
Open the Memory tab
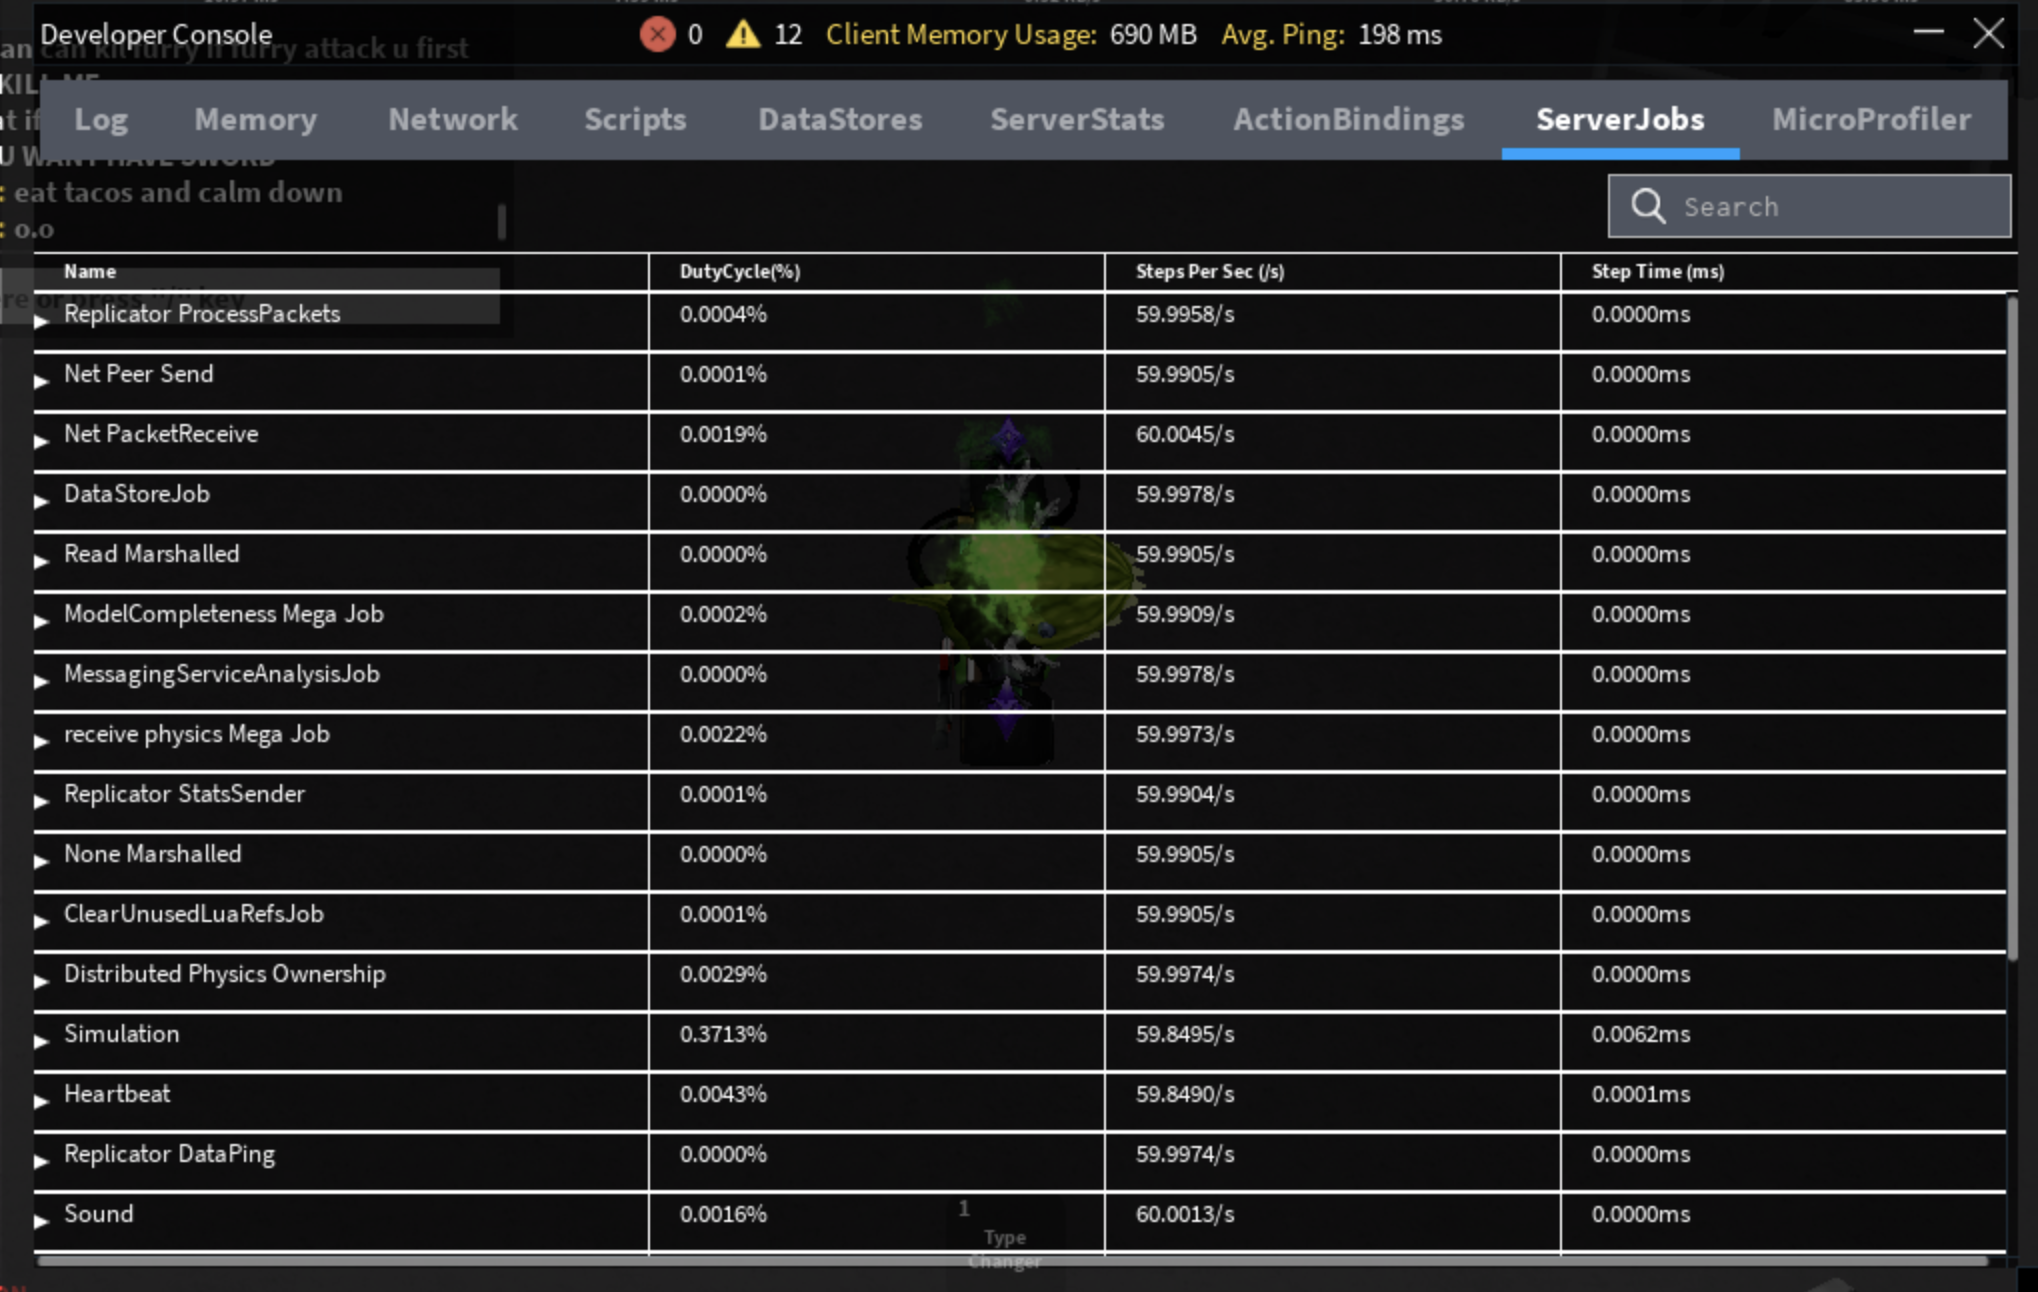[x=255, y=120]
